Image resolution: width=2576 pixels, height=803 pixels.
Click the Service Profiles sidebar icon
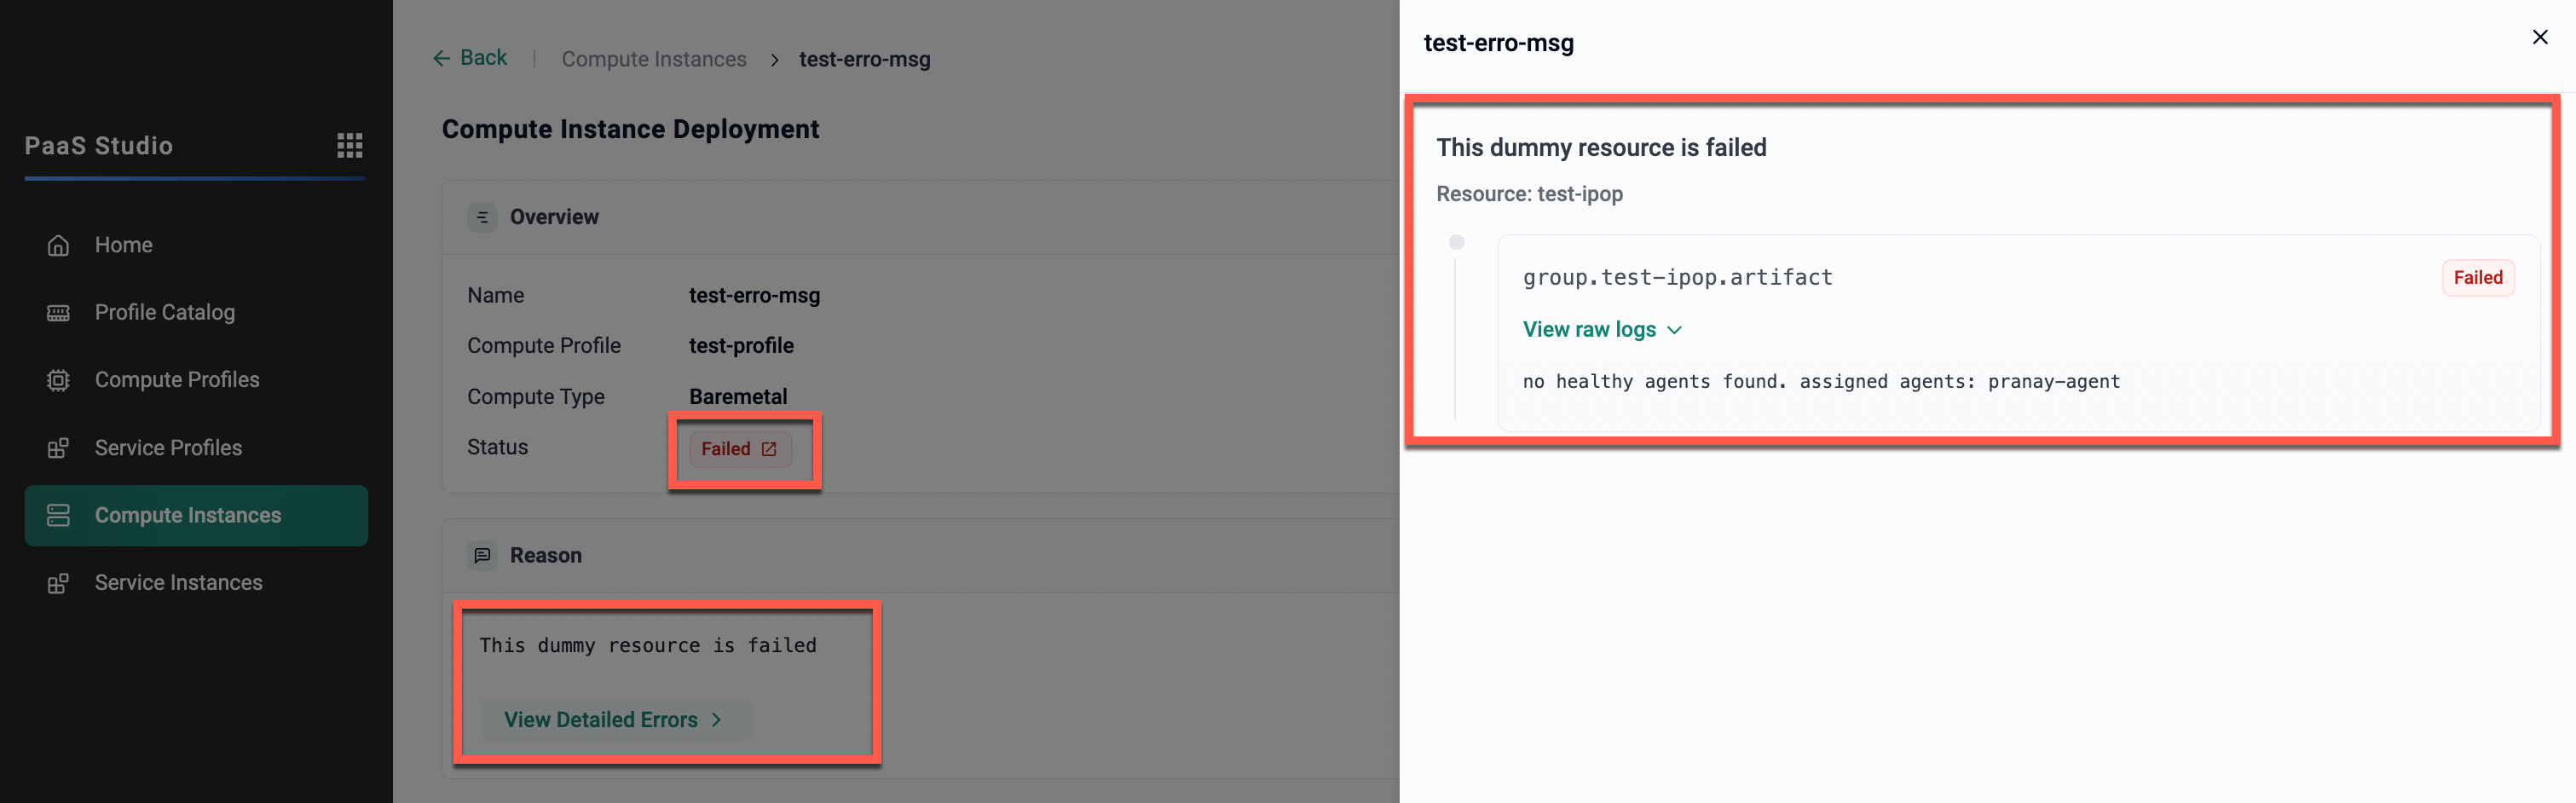click(x=58, y=448)
